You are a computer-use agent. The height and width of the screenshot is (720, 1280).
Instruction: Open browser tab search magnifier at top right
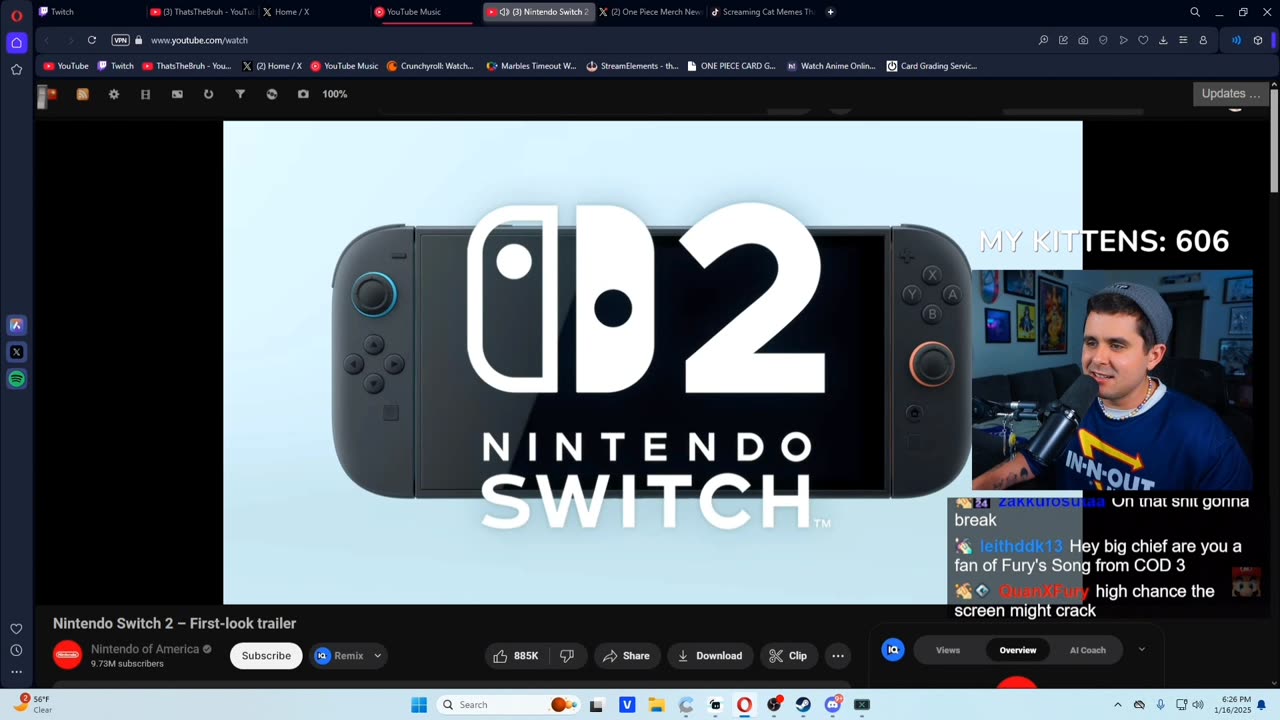click(x=1195, y=12)
